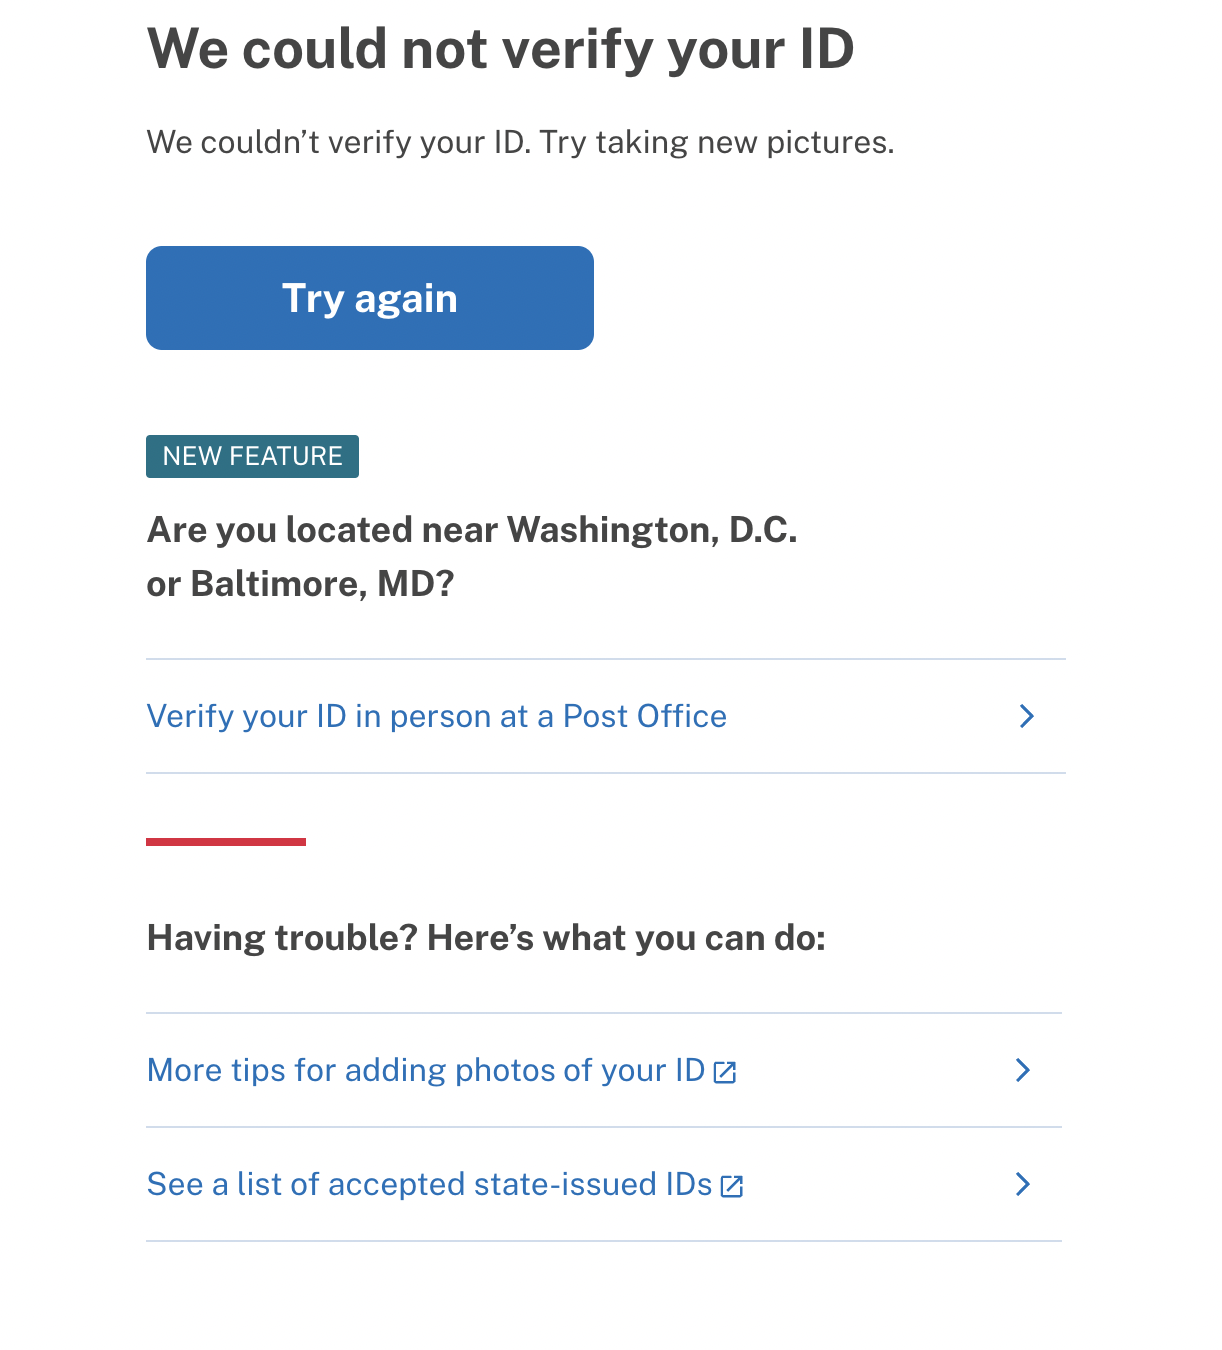1222x1350 pixels.
Task: Click the NEW FEATURE badge
Action: click(252, 456)
